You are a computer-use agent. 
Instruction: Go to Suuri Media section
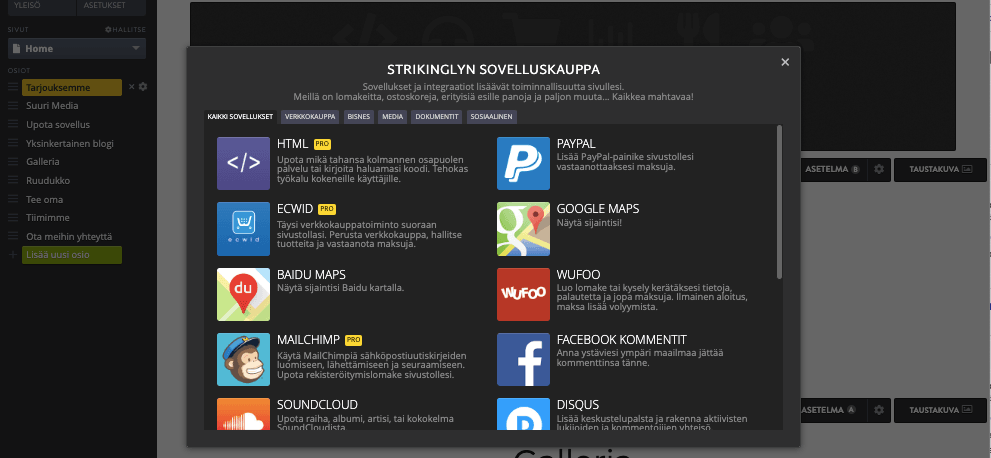[x=52, y=105]
